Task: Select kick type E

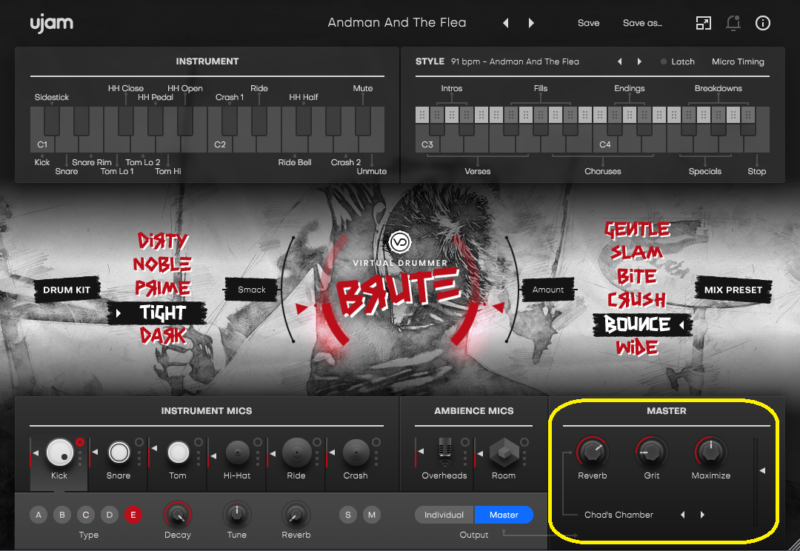Action: pos(133,515)
